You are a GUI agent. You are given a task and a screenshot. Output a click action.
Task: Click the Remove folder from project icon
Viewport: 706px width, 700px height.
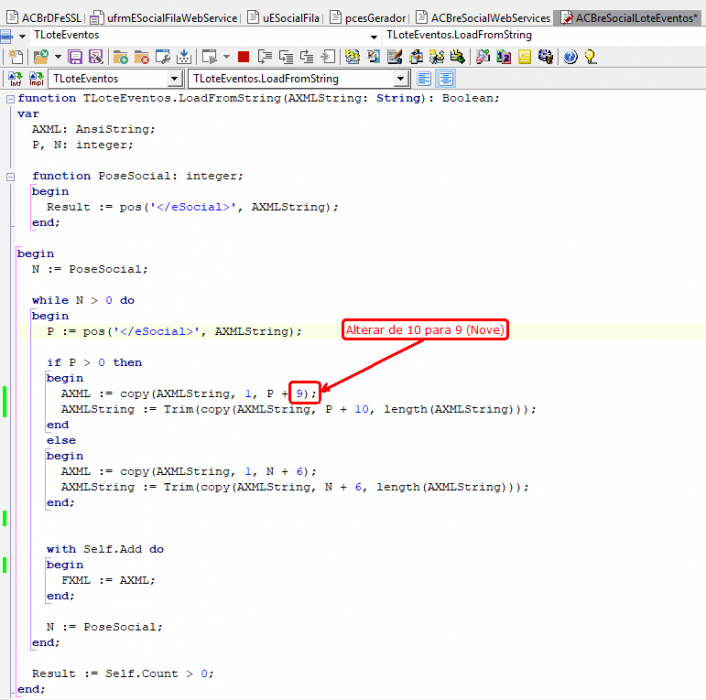(x=141, y=57)
